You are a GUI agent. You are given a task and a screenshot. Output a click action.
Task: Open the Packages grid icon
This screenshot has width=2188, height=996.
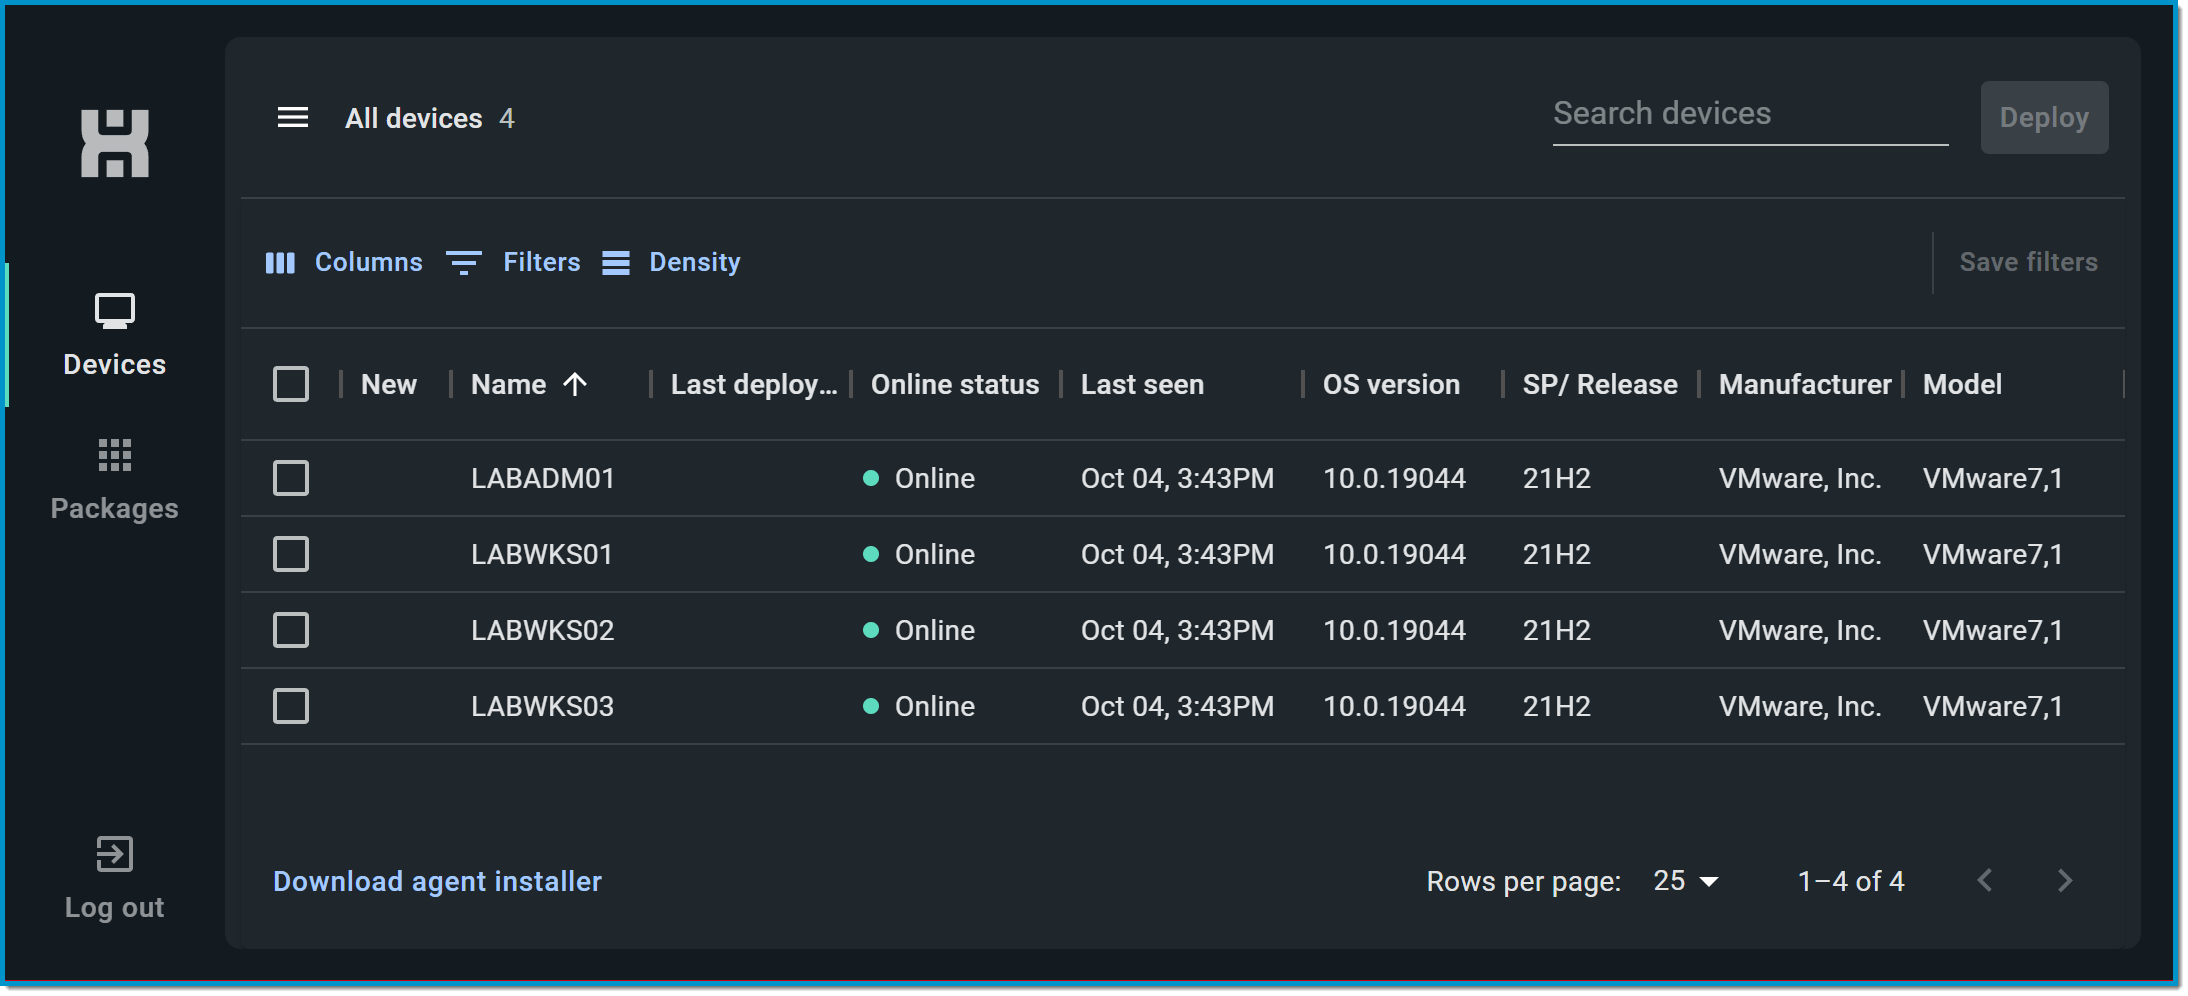point(115,455)
